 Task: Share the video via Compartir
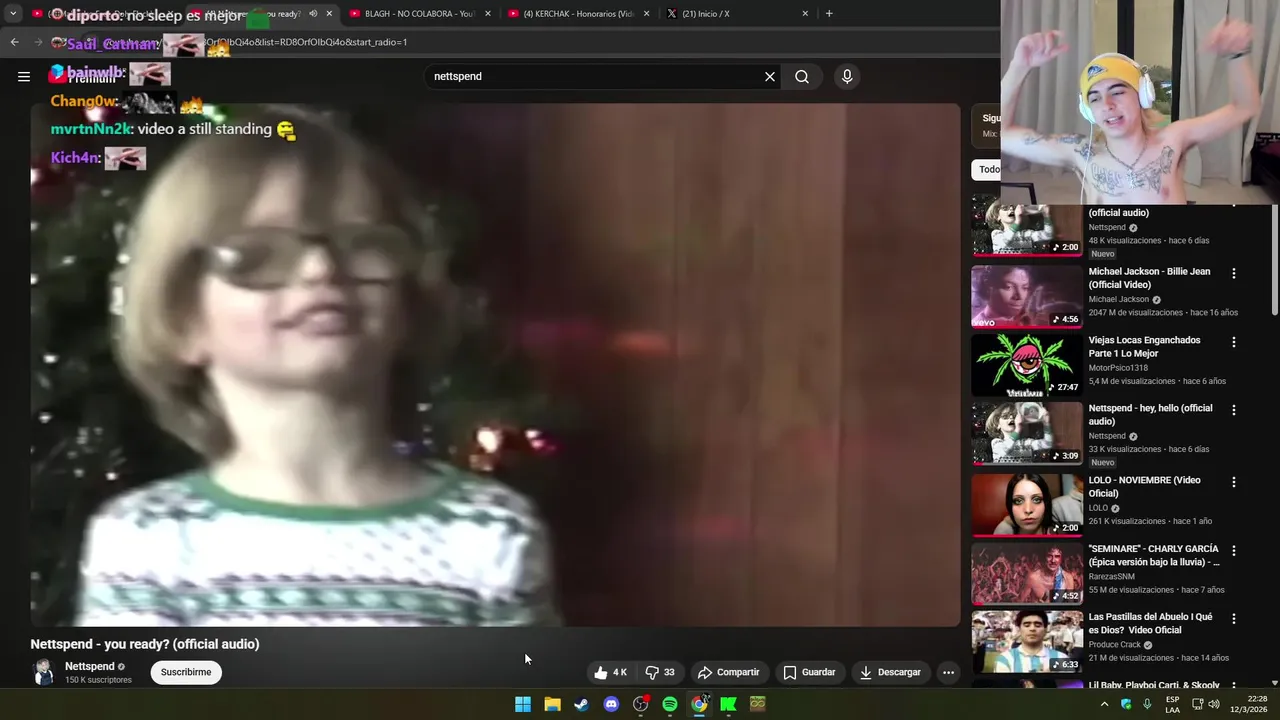point(729,672)
